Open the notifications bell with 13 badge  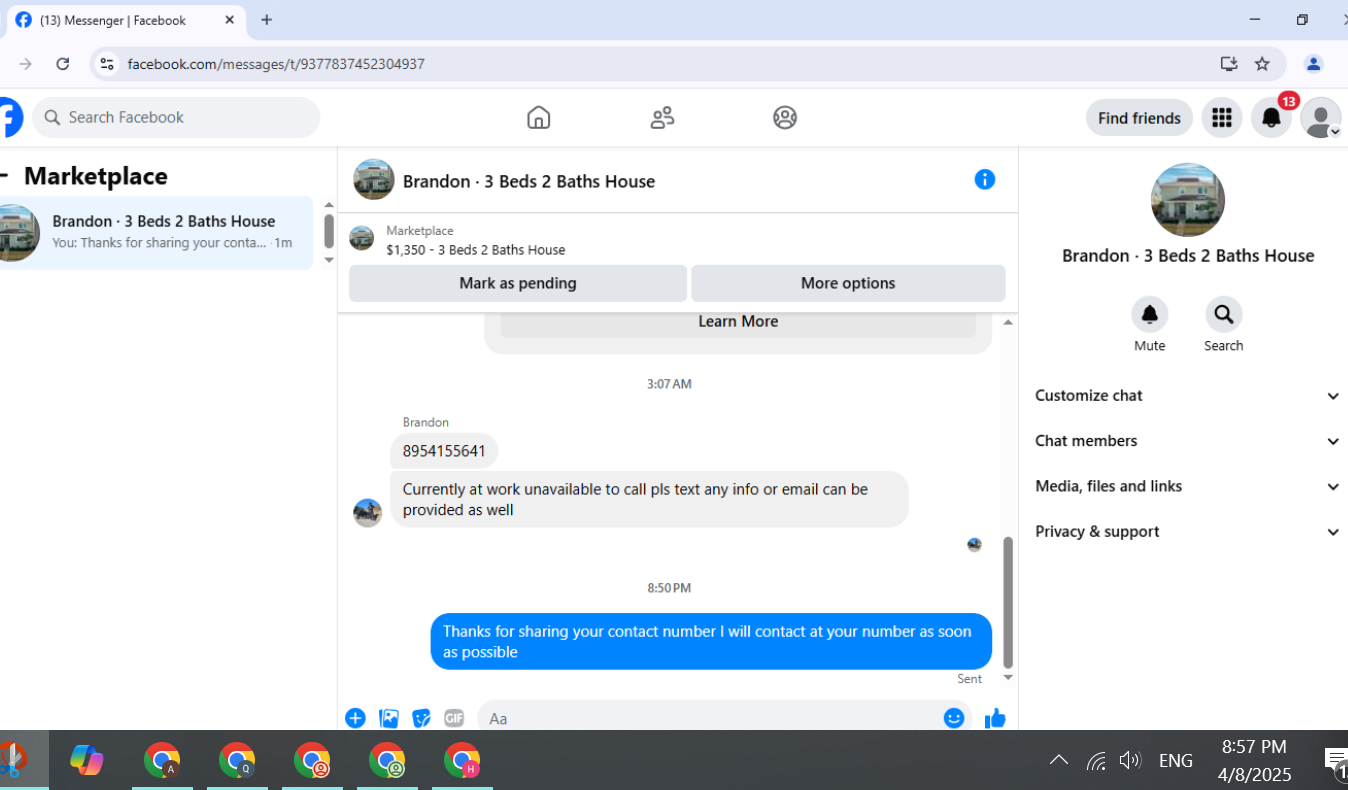pyautogui.click(x=1271, y=118)
